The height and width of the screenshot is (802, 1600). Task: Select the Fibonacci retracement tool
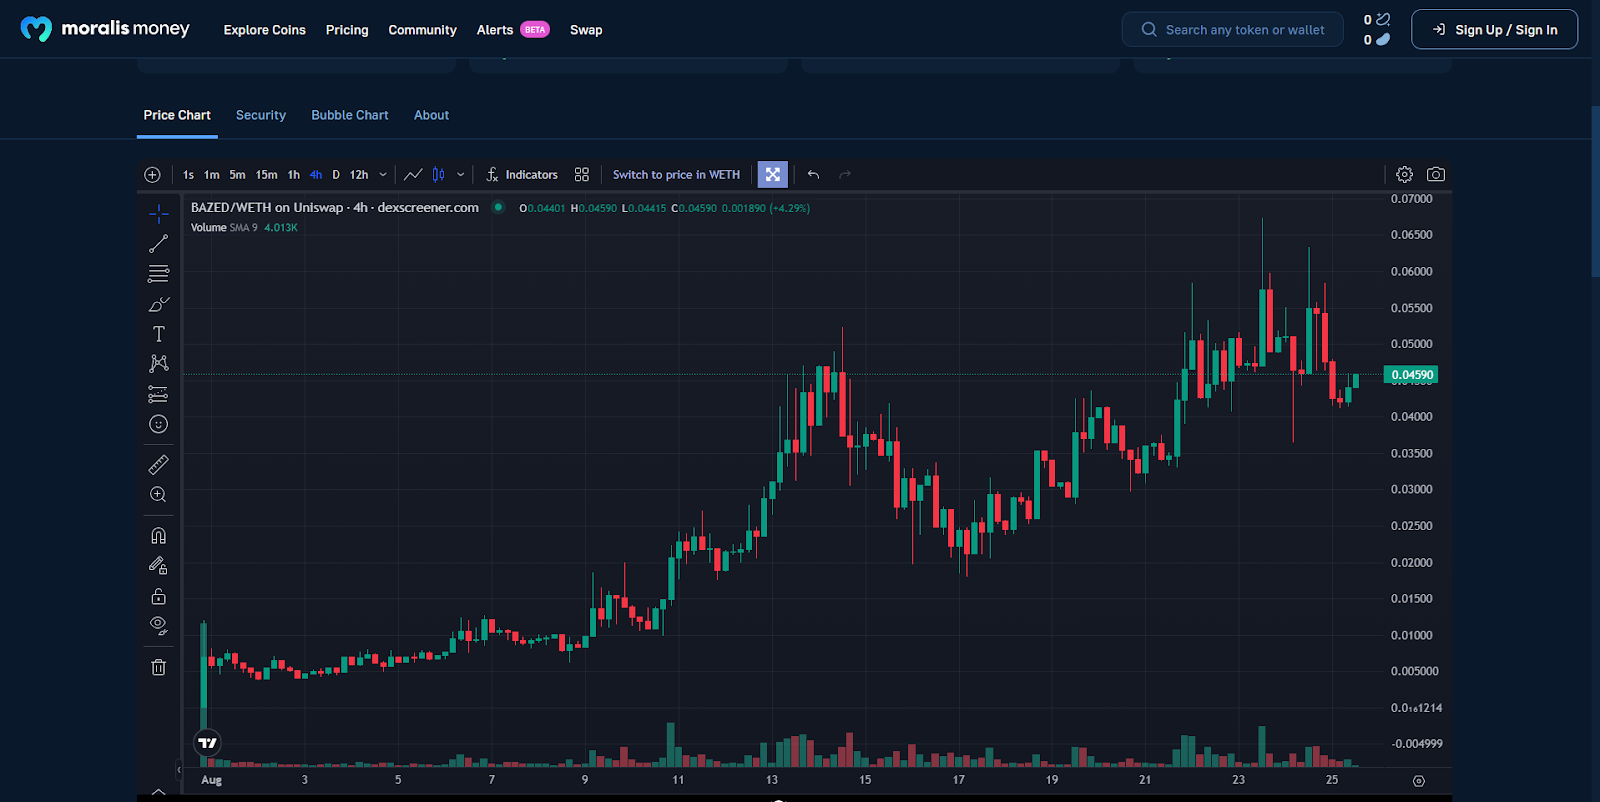[158, 274]
